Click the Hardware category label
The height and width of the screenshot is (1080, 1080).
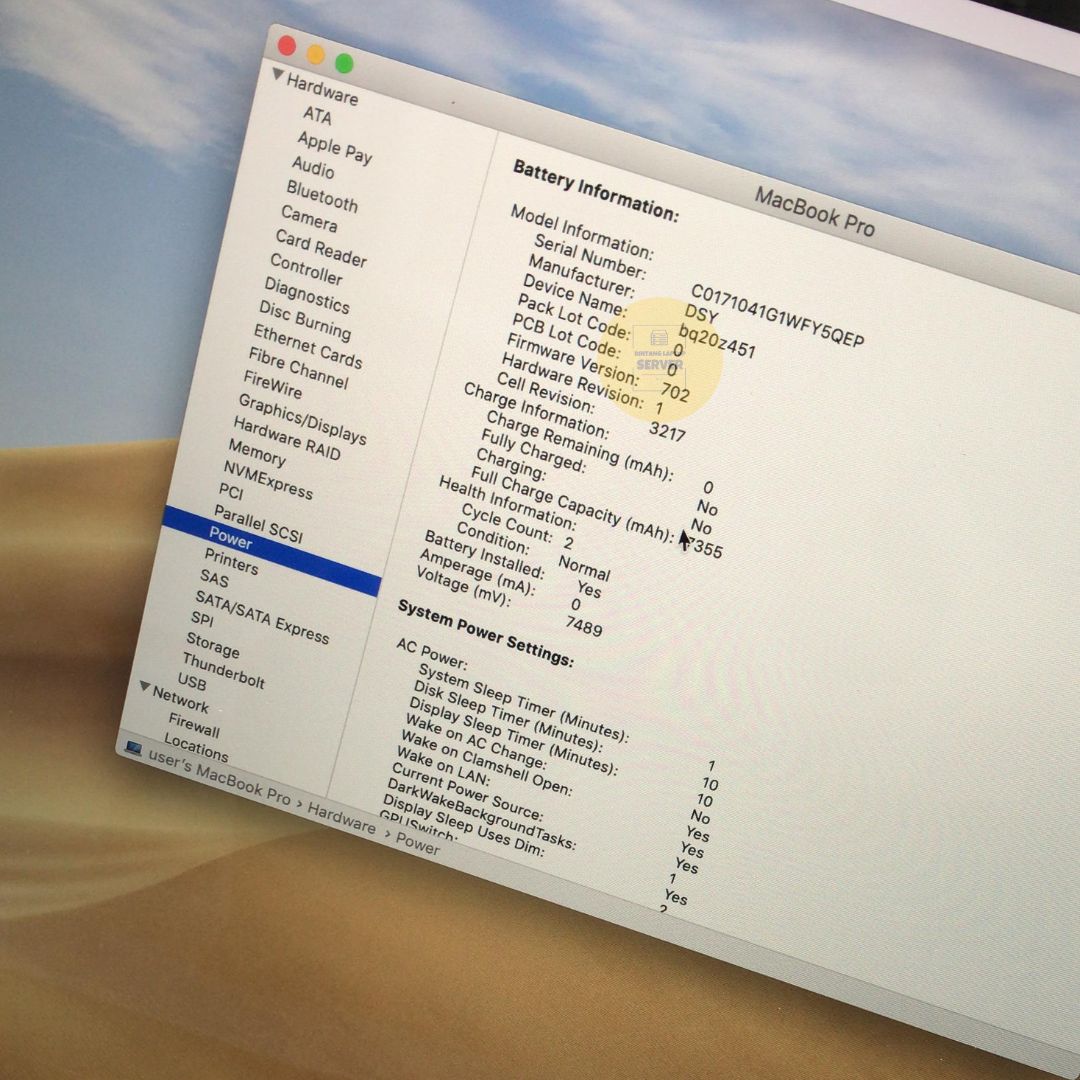pos(322,90)
